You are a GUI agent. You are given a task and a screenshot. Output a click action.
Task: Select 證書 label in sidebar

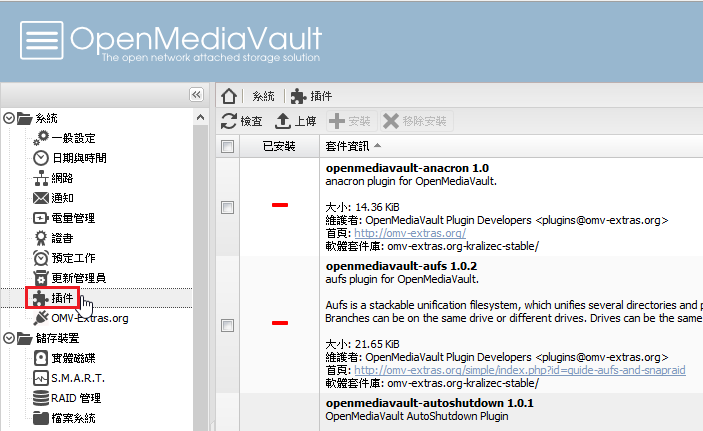(x=62, y=238)
